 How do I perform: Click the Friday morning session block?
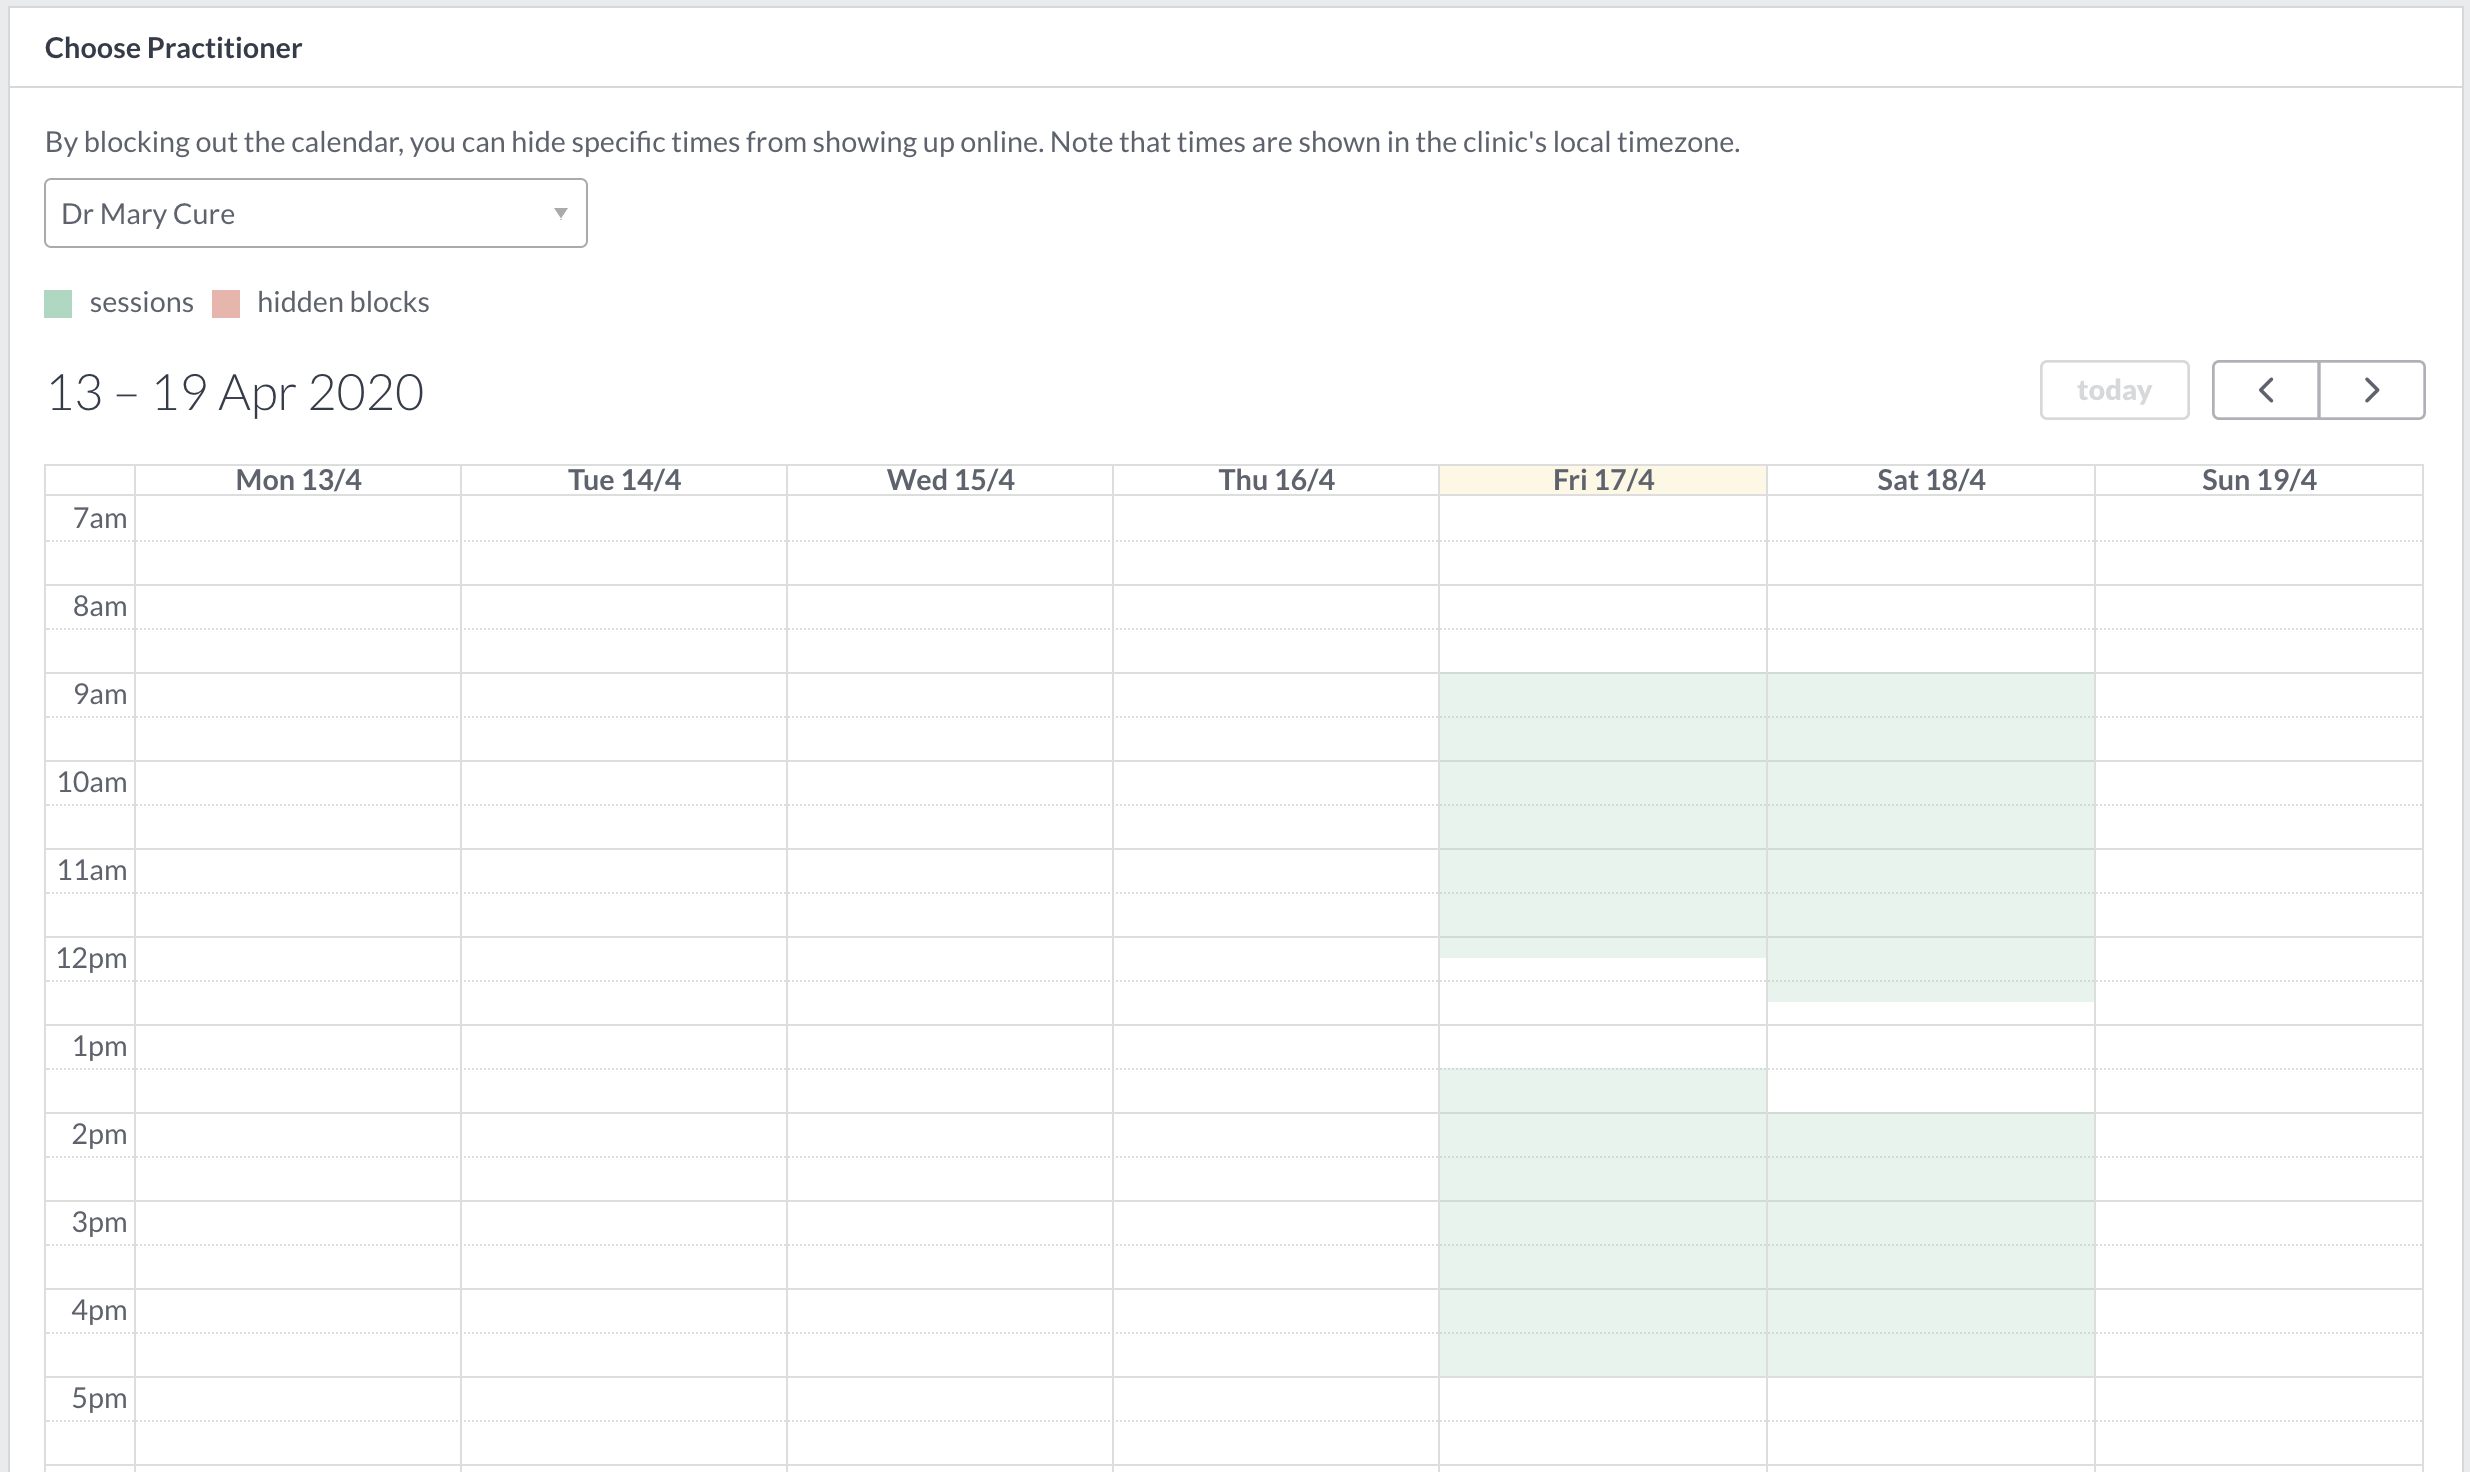click(1603, 815)
